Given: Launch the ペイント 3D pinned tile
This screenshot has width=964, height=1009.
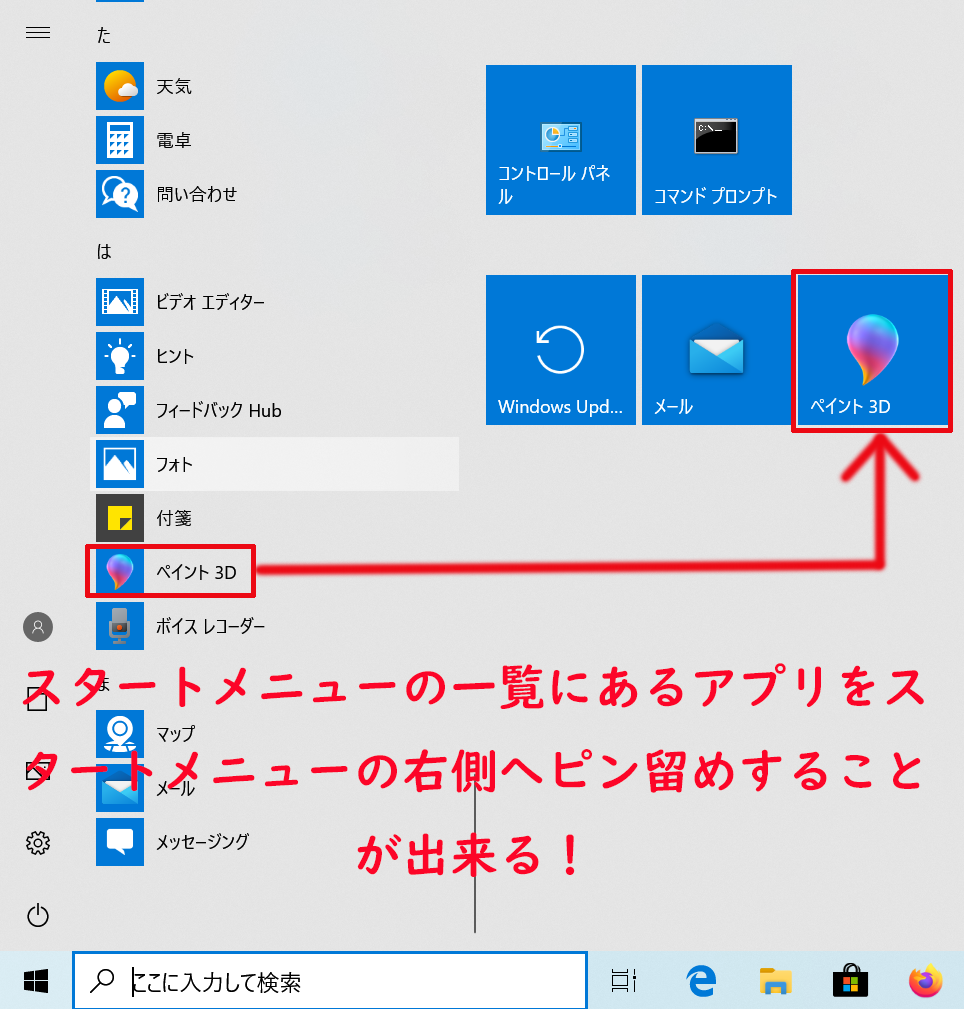Looking at the screenshot, I should 873,350.
